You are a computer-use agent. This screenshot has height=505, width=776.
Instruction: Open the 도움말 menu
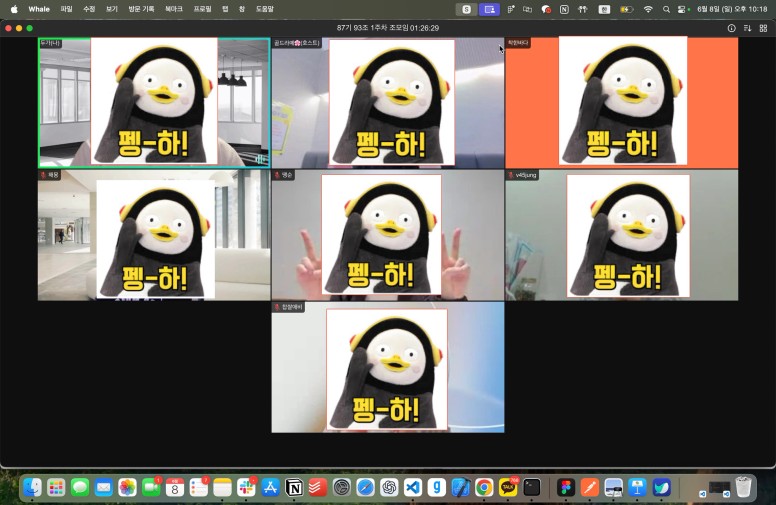point(265,9)
